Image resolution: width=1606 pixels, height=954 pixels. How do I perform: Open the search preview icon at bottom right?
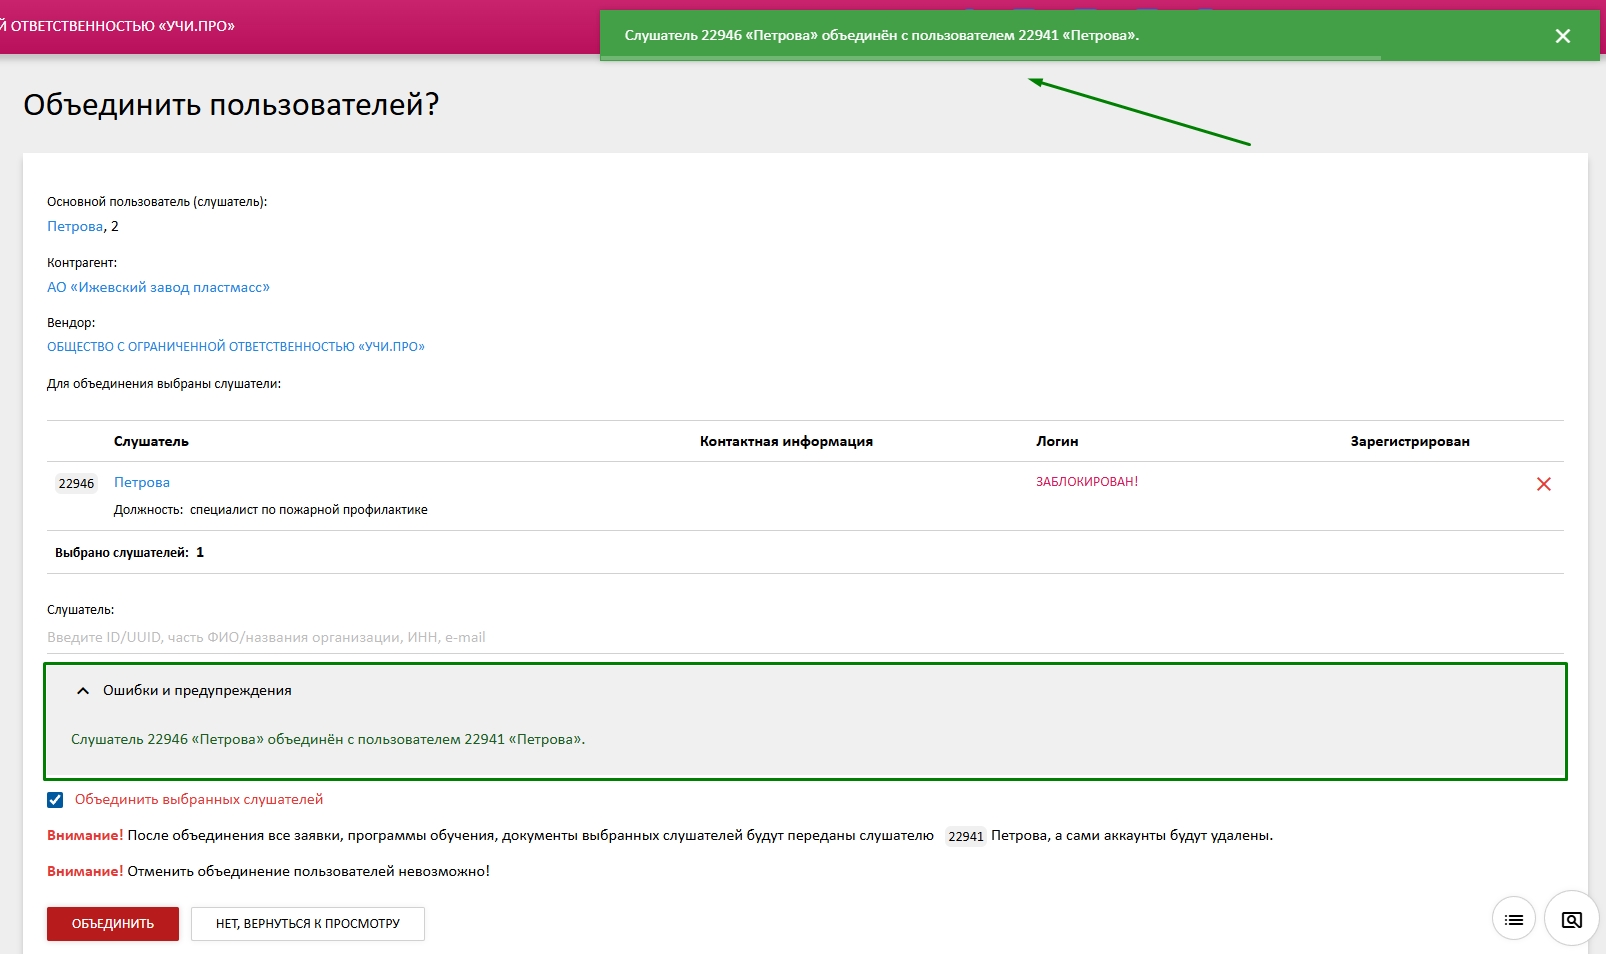point(1571,919)
